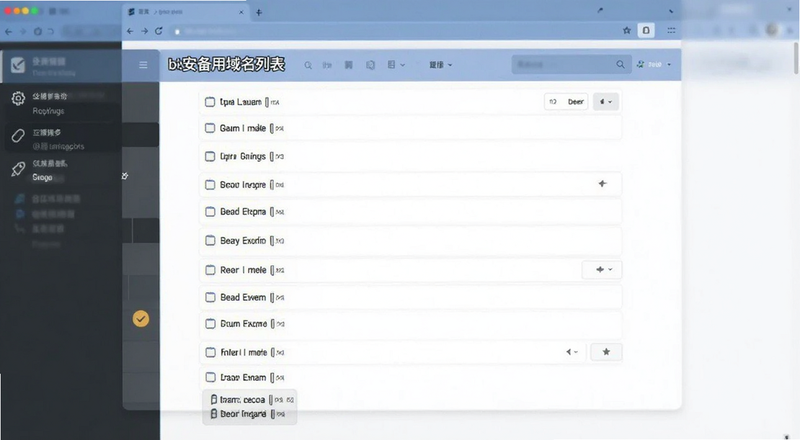Tick the checkbox for tpra Lauam
This screenshot has width=800, height=440.
pyautogui.click(x=210, y=102)
